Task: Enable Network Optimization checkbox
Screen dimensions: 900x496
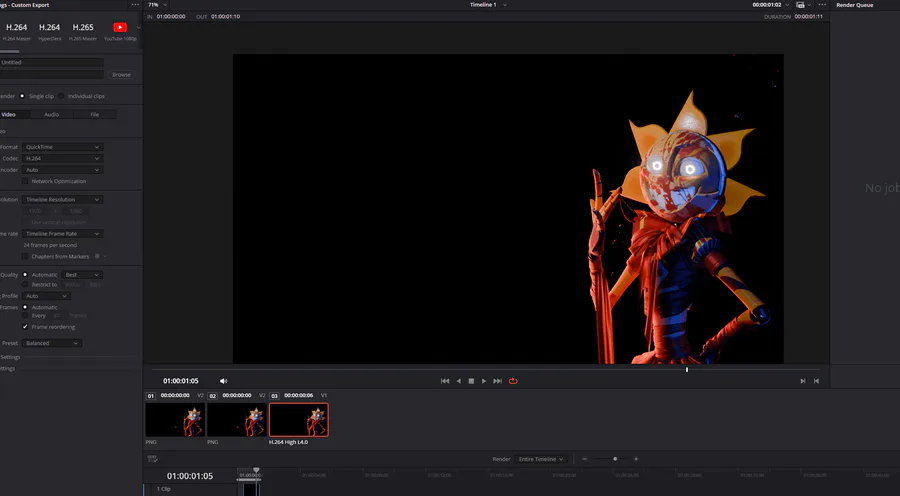Action: click(25, 181)
